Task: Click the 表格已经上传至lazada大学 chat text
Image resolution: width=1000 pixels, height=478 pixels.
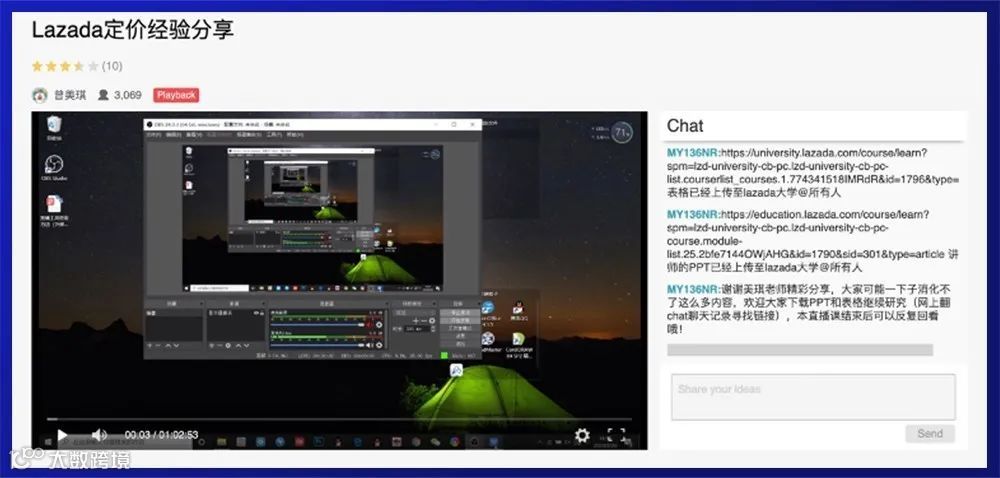Action: coord(754,192)
